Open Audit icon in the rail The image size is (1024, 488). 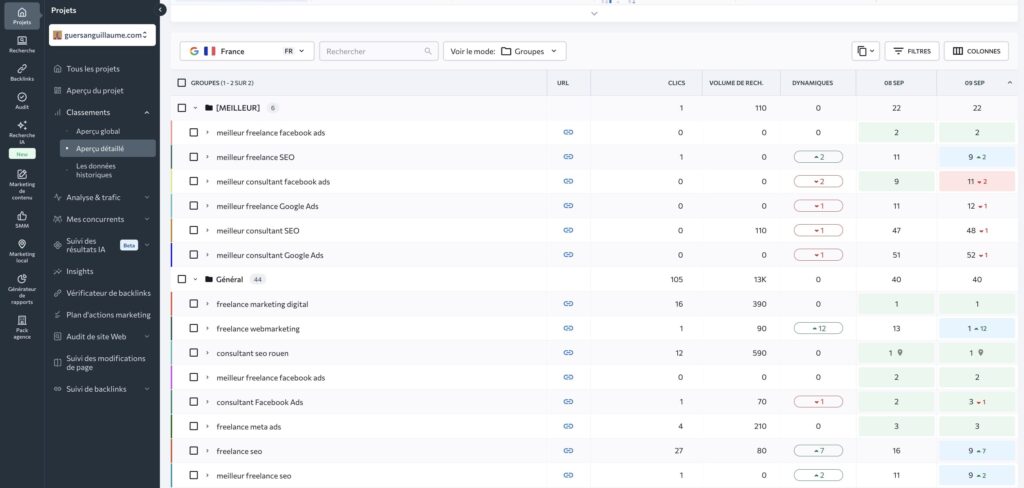(22, 101)
